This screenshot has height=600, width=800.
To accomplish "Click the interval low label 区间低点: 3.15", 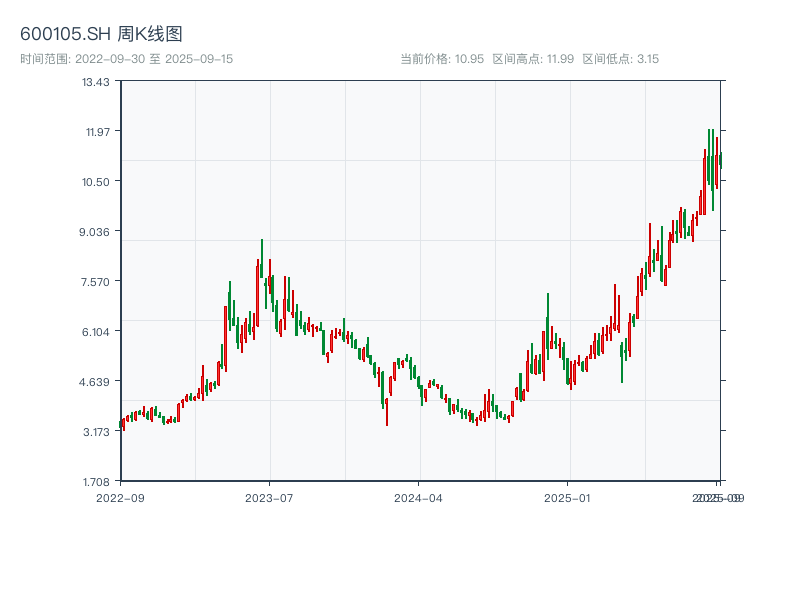I will coord(621,59).
